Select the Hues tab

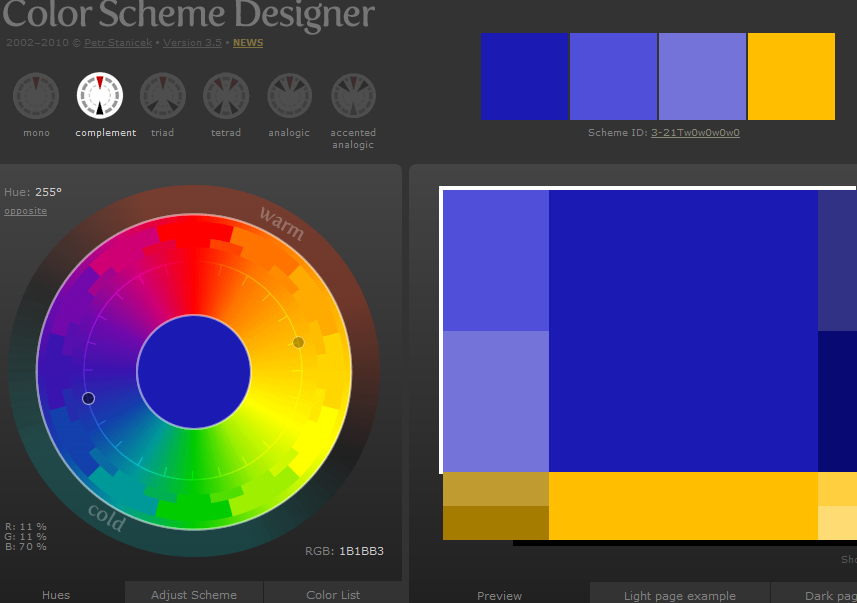click(x=55, y=594)
